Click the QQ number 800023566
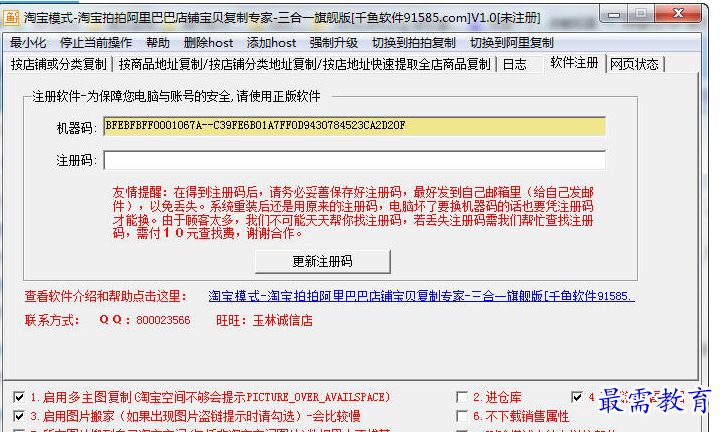 pyautogui.click(x=163, y=320)
